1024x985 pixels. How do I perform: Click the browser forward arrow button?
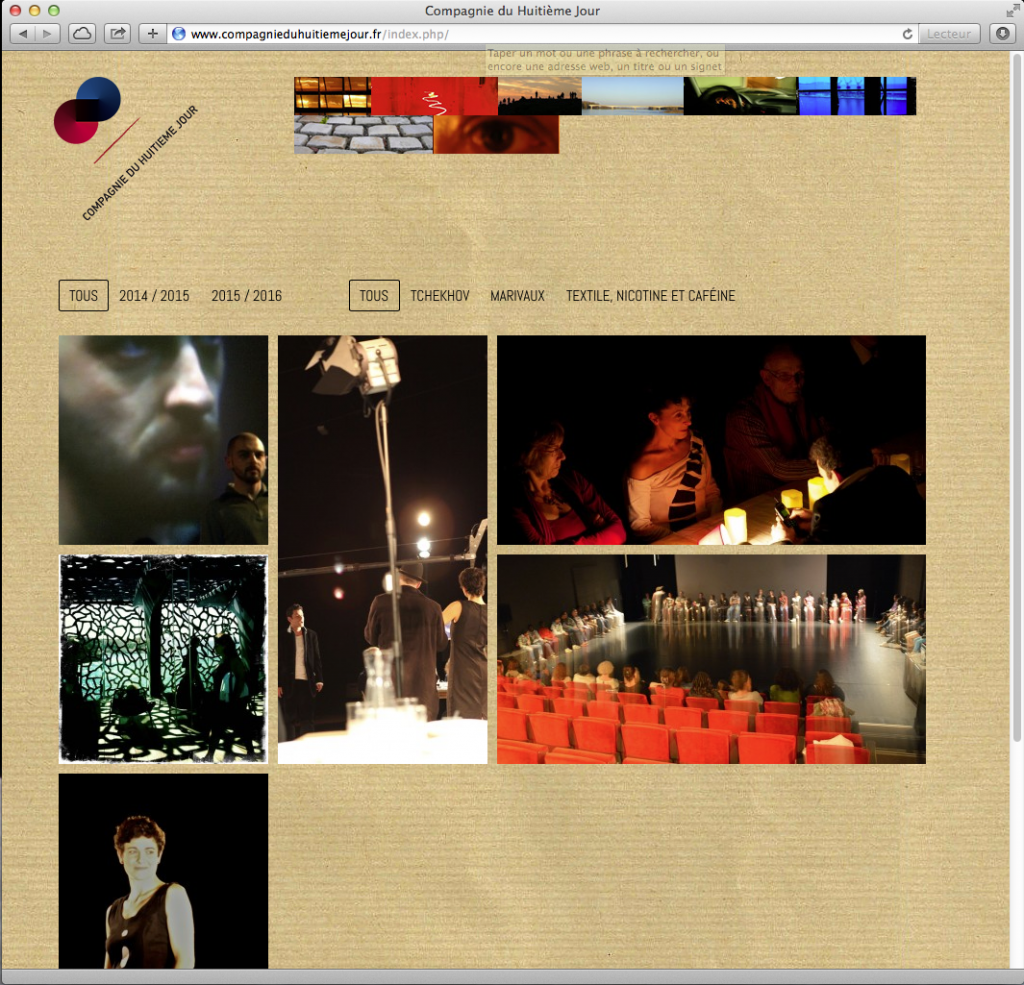pos(46,33)
